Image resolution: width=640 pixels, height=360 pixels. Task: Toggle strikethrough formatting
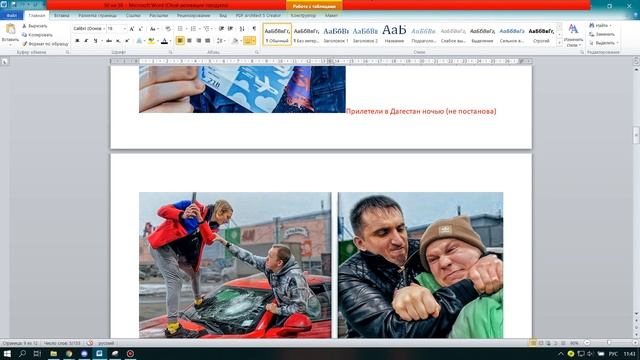point(109,41)
